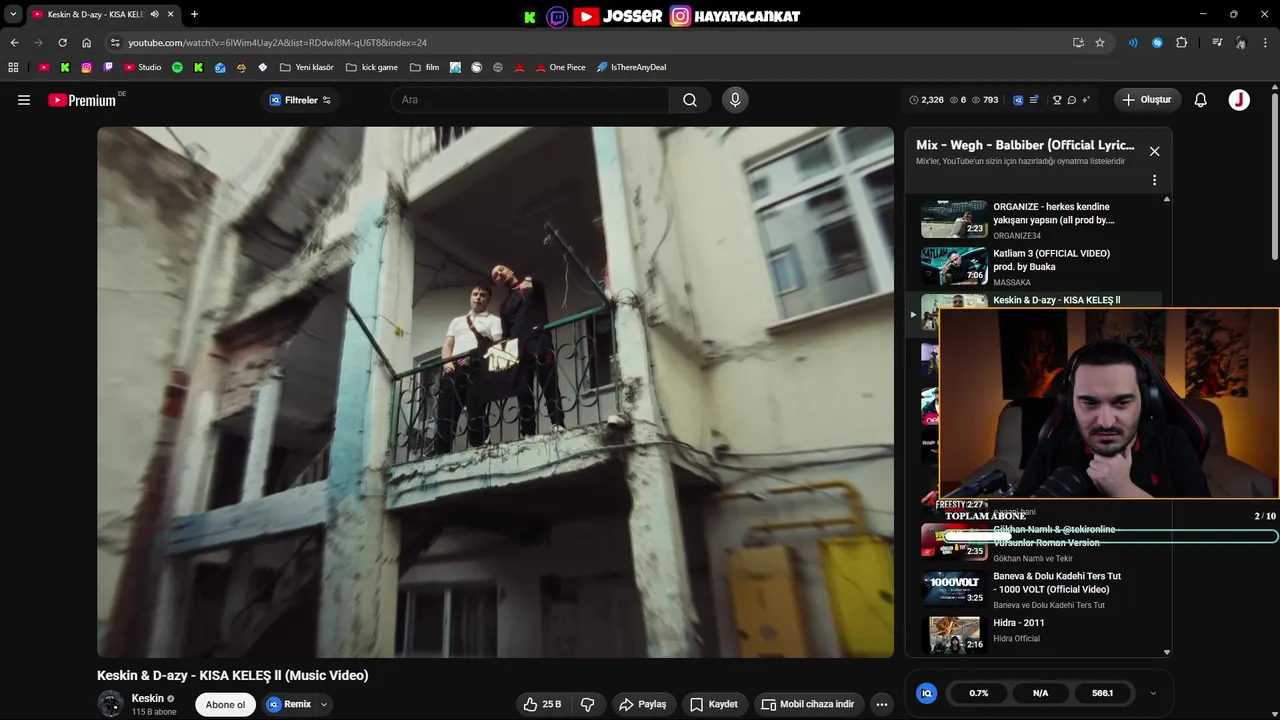Open the Yeni klasör bookmarks folder
This screenshot has height=720, width=1280.
point(307,67)
